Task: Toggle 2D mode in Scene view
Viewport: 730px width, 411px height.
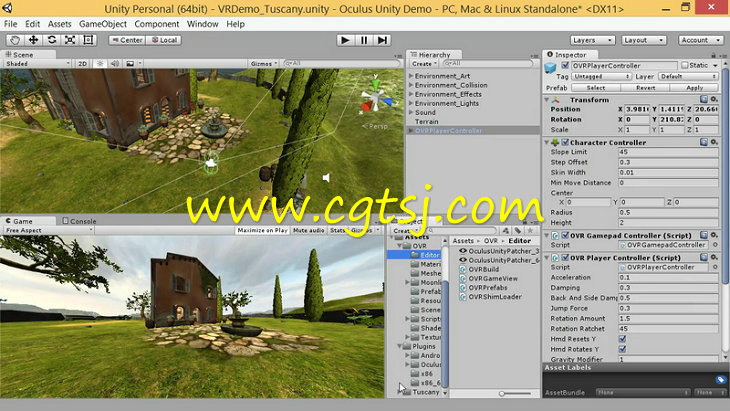Action: (x=82, y=63)
